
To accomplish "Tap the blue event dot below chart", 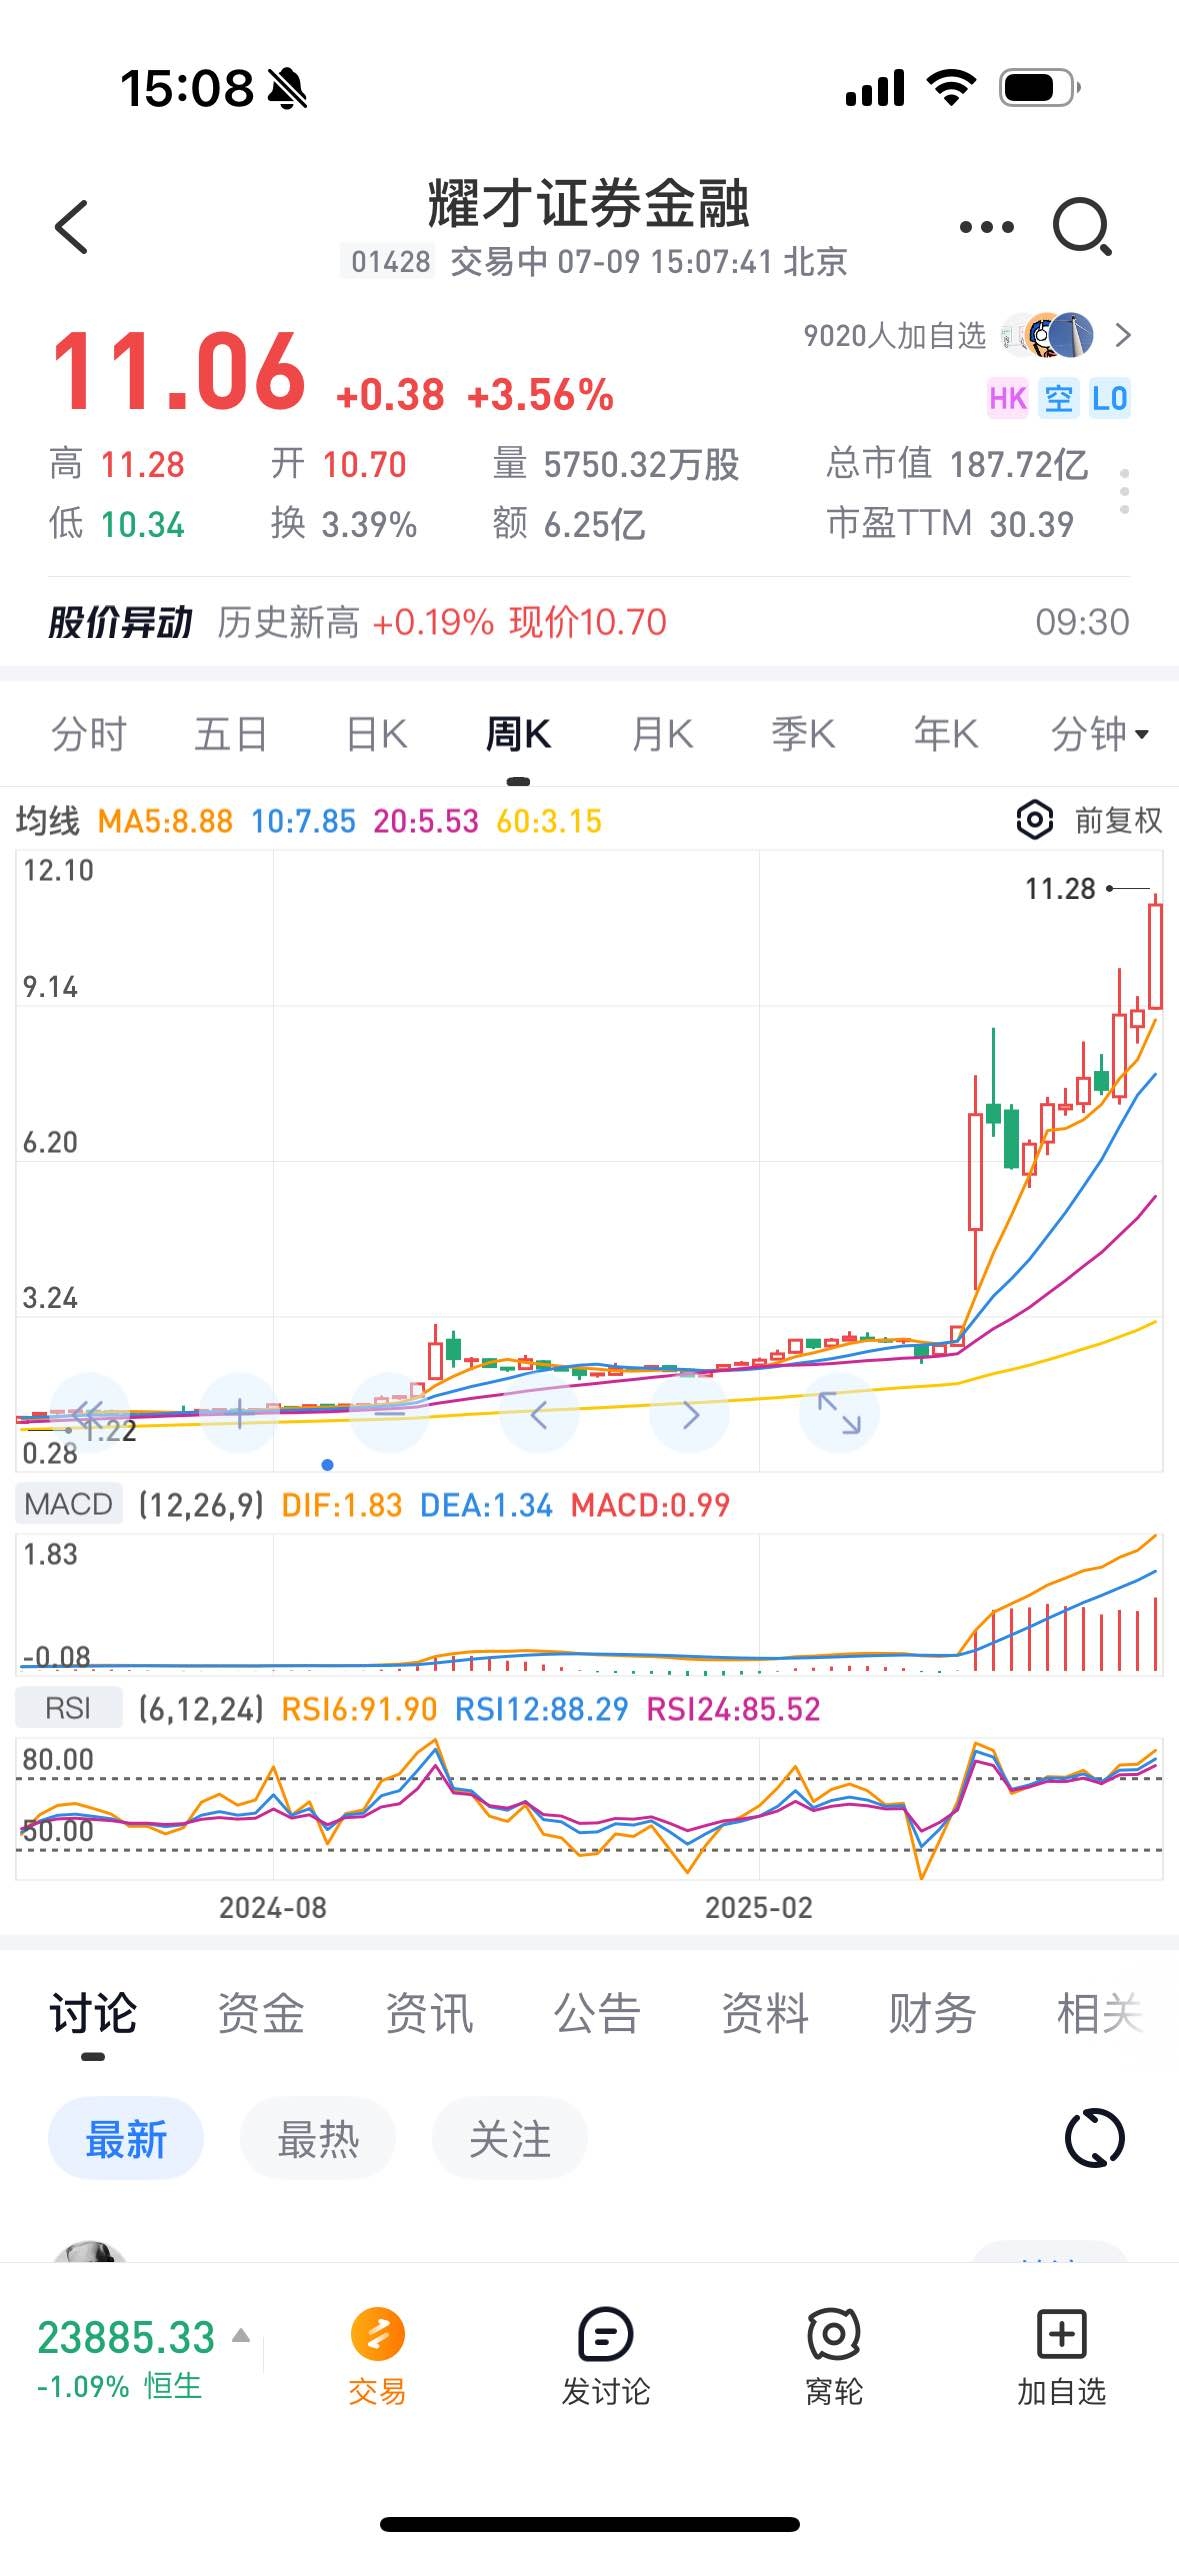I will tap(327, 1465).
